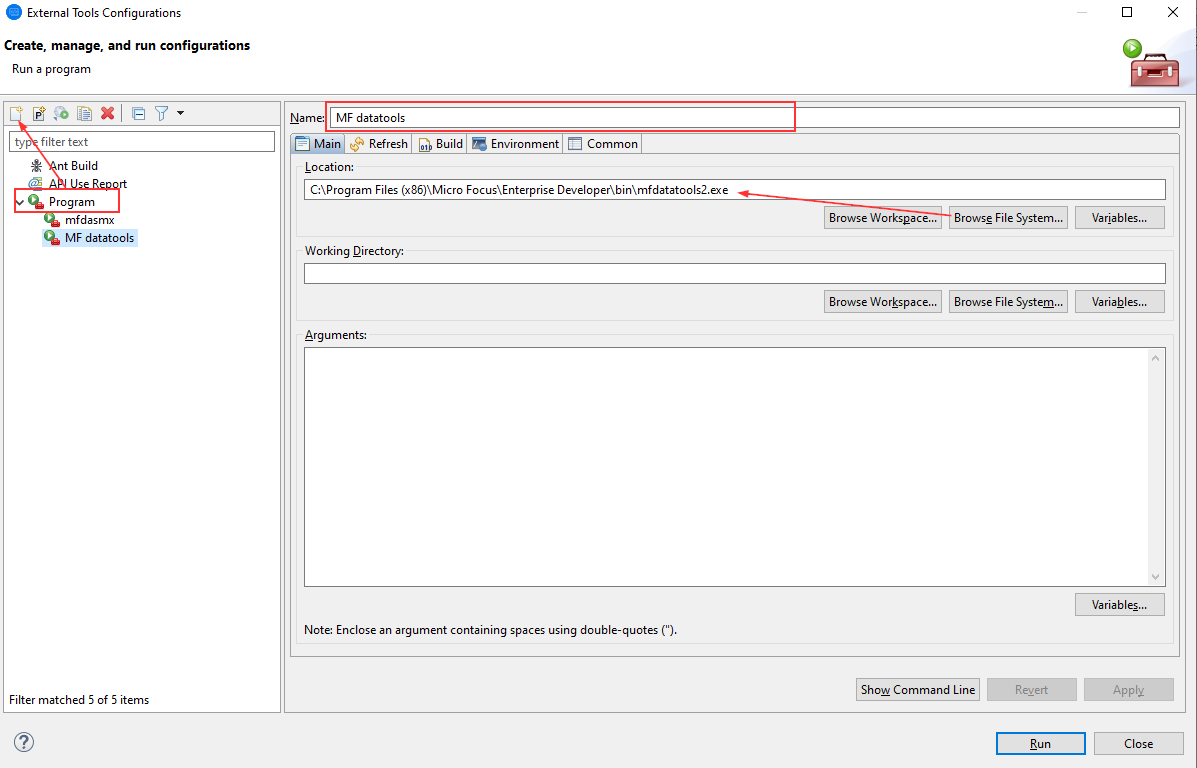Screen dimensions: 1197x768
Task: Open filter options dropdown arrow
Action: click(x=178, y=113)
